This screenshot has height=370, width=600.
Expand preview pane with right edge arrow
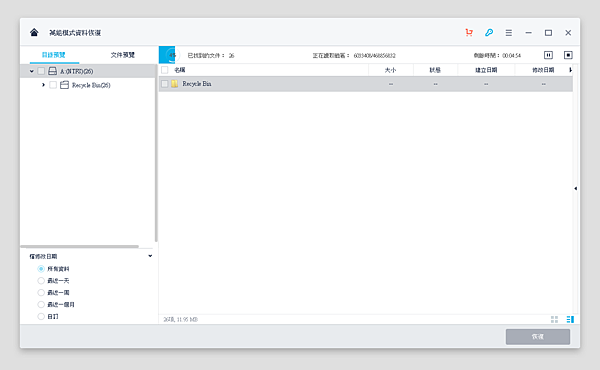click(576, 188)
